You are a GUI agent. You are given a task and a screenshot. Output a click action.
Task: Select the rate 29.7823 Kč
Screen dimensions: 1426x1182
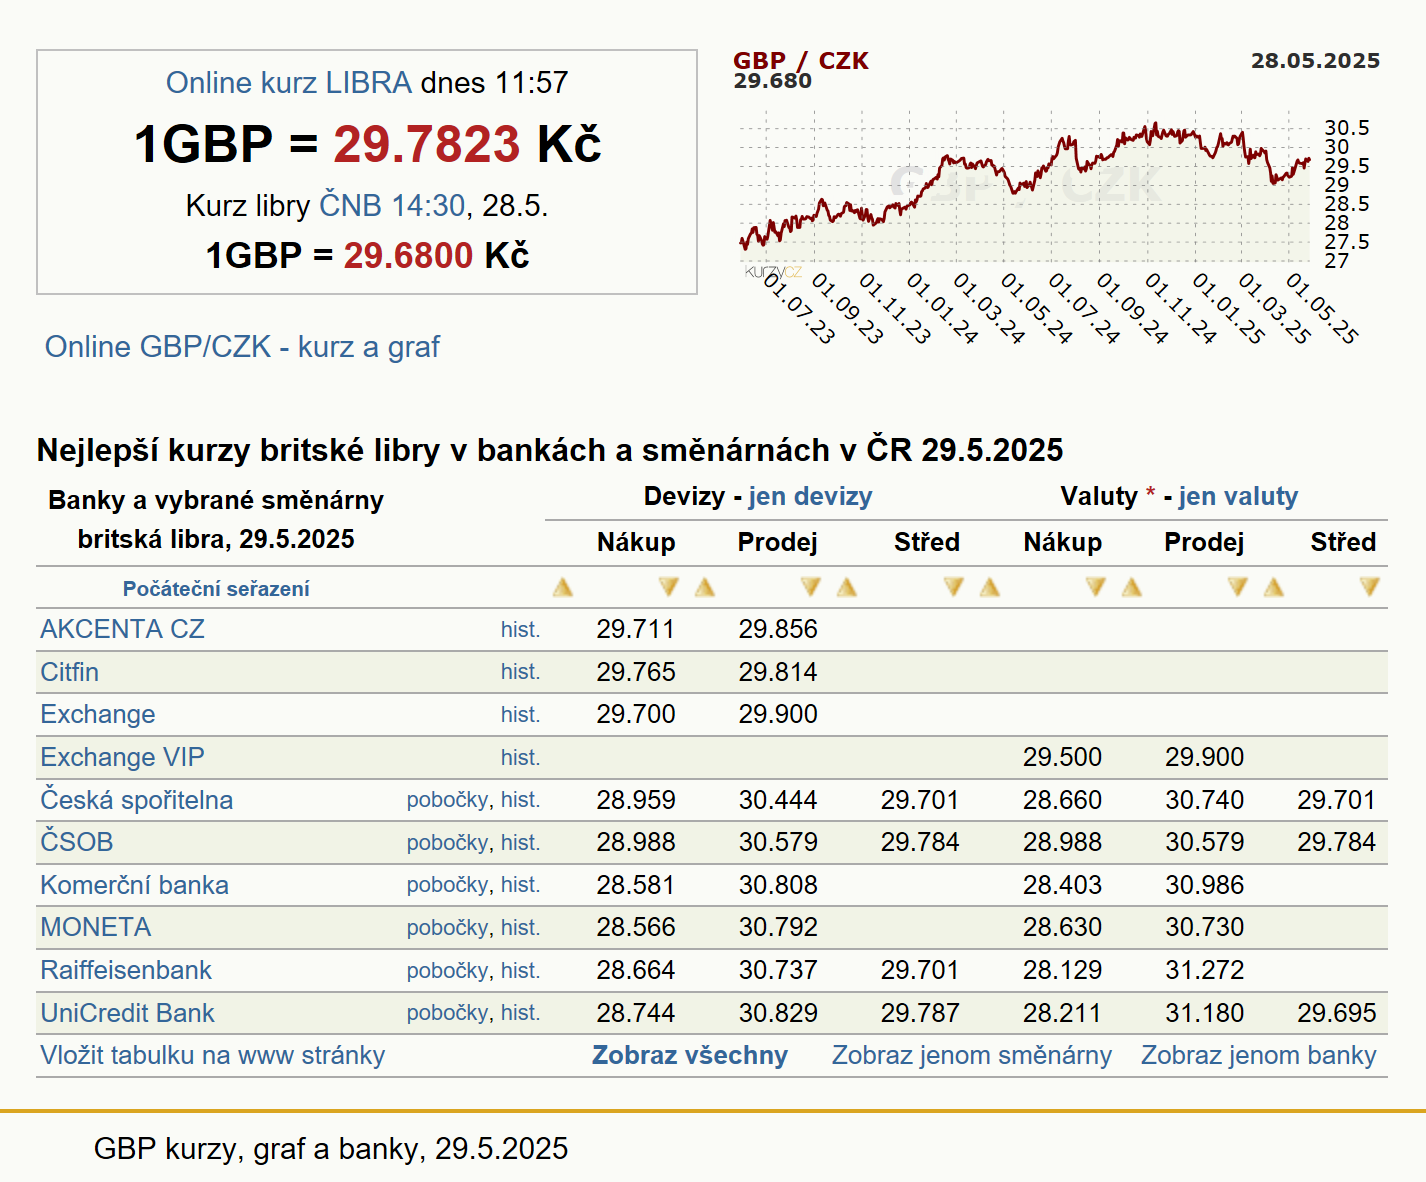tap(467, 144)
